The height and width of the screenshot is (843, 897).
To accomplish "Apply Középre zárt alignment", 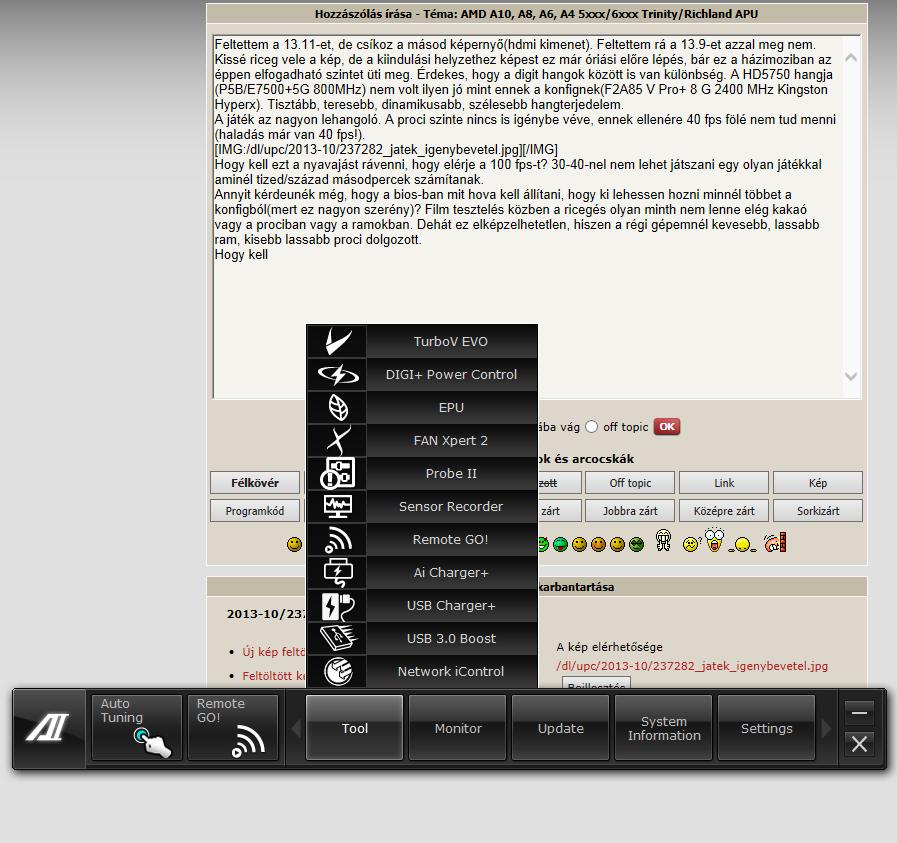I will pos(724,511).
